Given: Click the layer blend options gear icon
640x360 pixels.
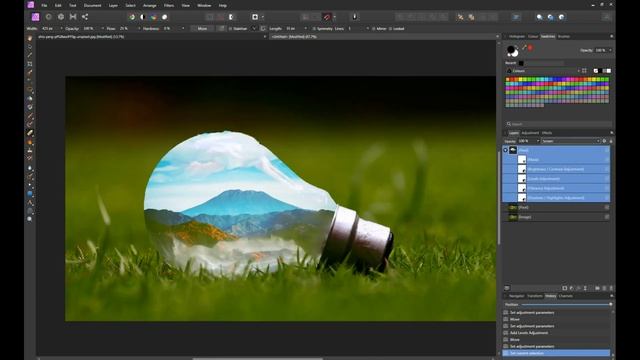Looking at the screenshot, I should [604, 141].
